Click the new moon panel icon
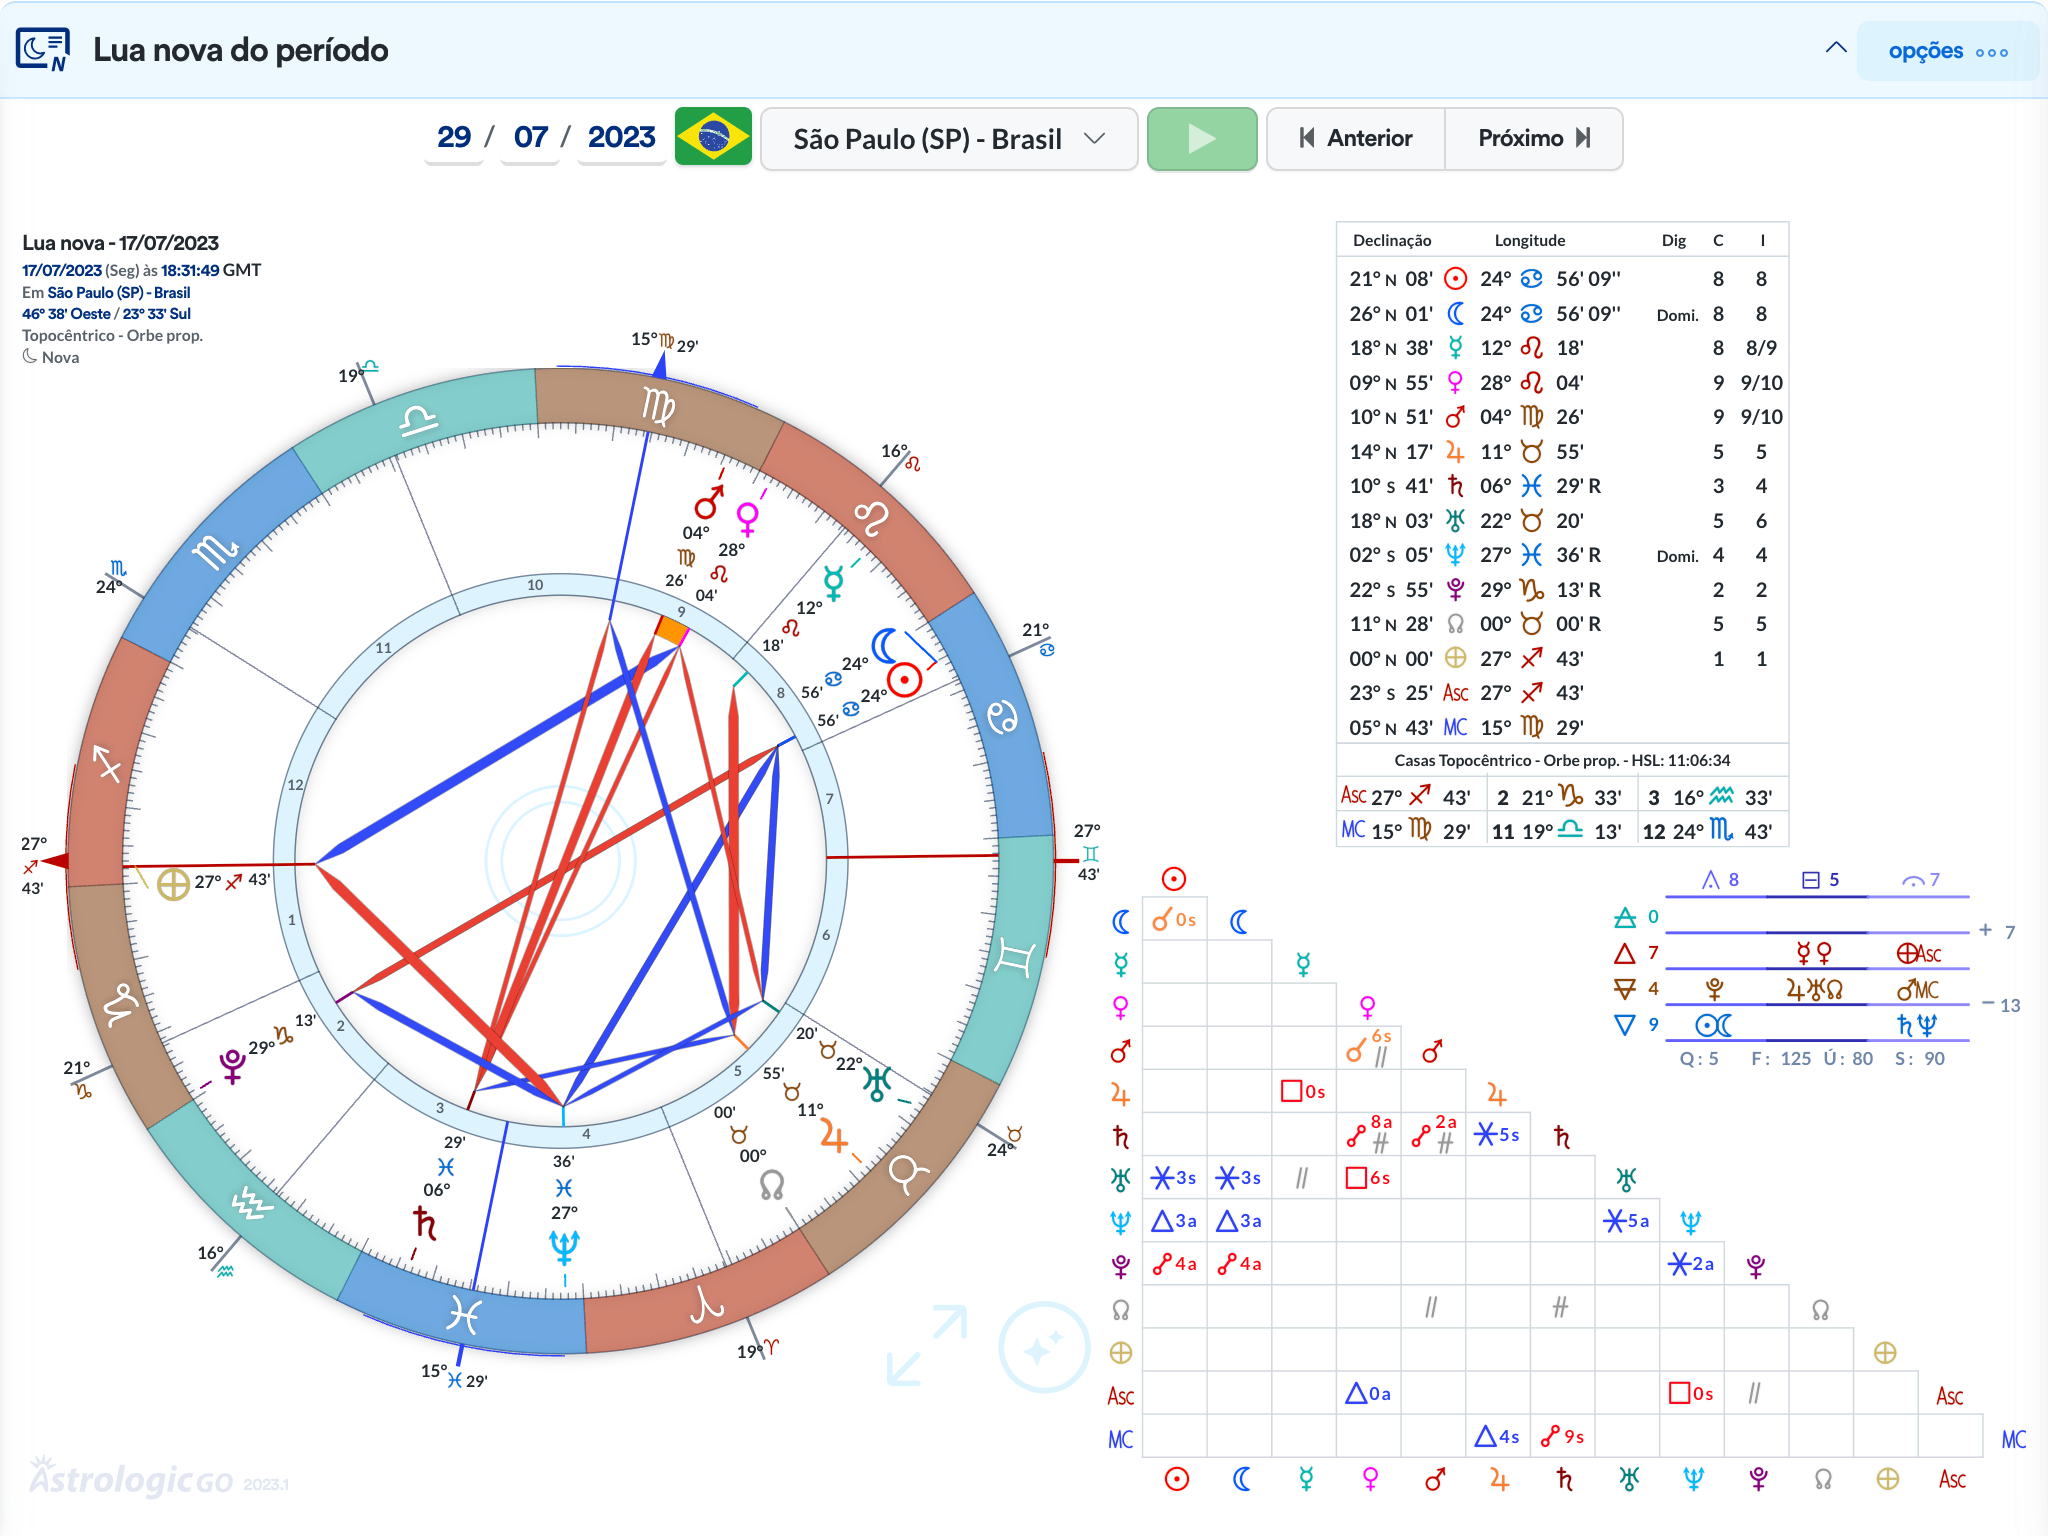The image size is (2048, 1536). tap(43, 49)
